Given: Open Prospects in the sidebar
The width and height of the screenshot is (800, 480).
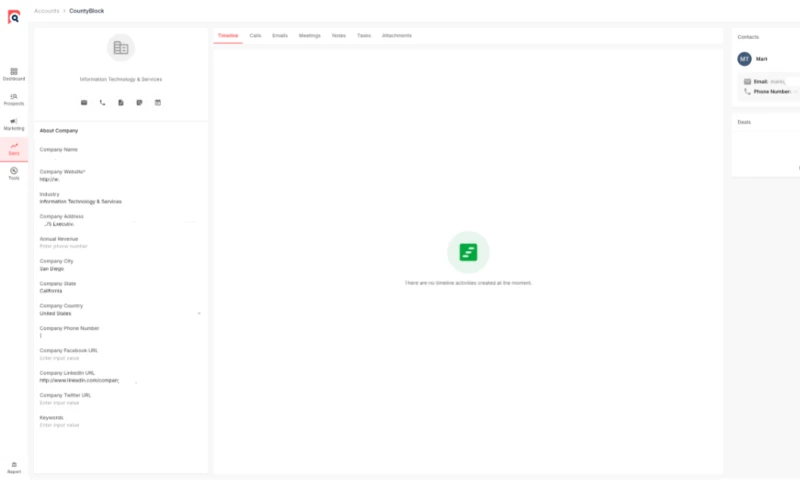Looking at the screenshot, I should pyautogui.click(x=14, y=99).
